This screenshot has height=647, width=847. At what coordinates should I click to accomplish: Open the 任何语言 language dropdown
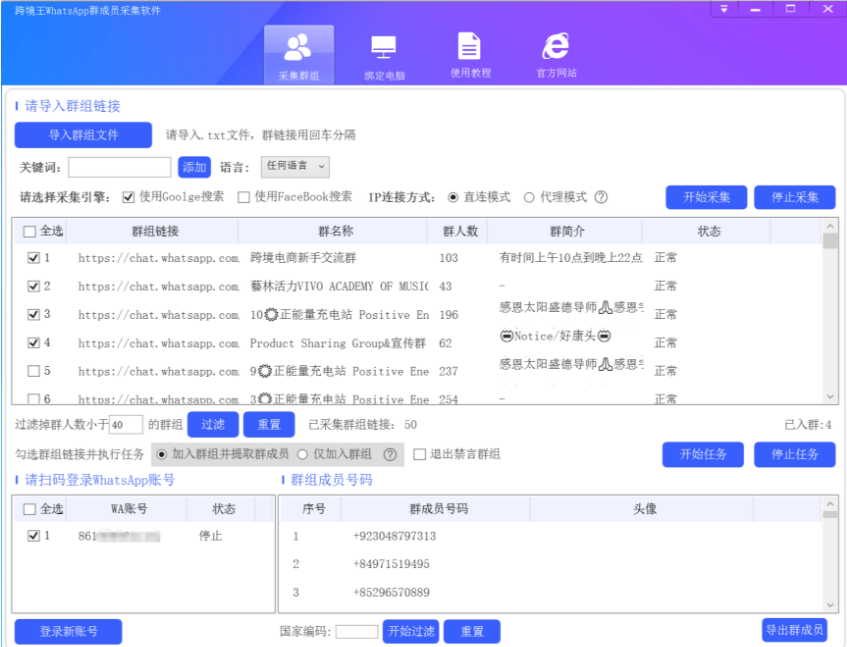tap(293, 165)
